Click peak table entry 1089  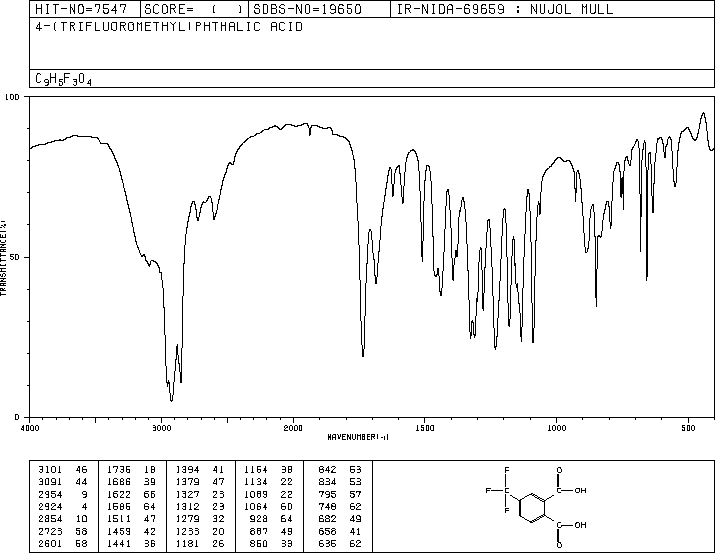[256, 494]
